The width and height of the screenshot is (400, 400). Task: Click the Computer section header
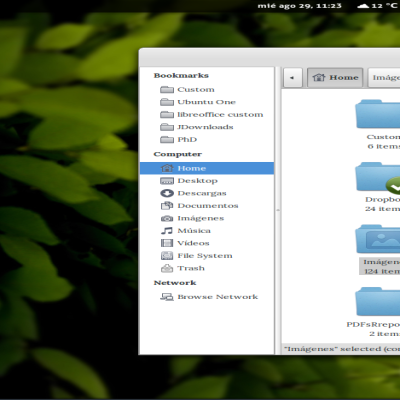coord(177,154)
